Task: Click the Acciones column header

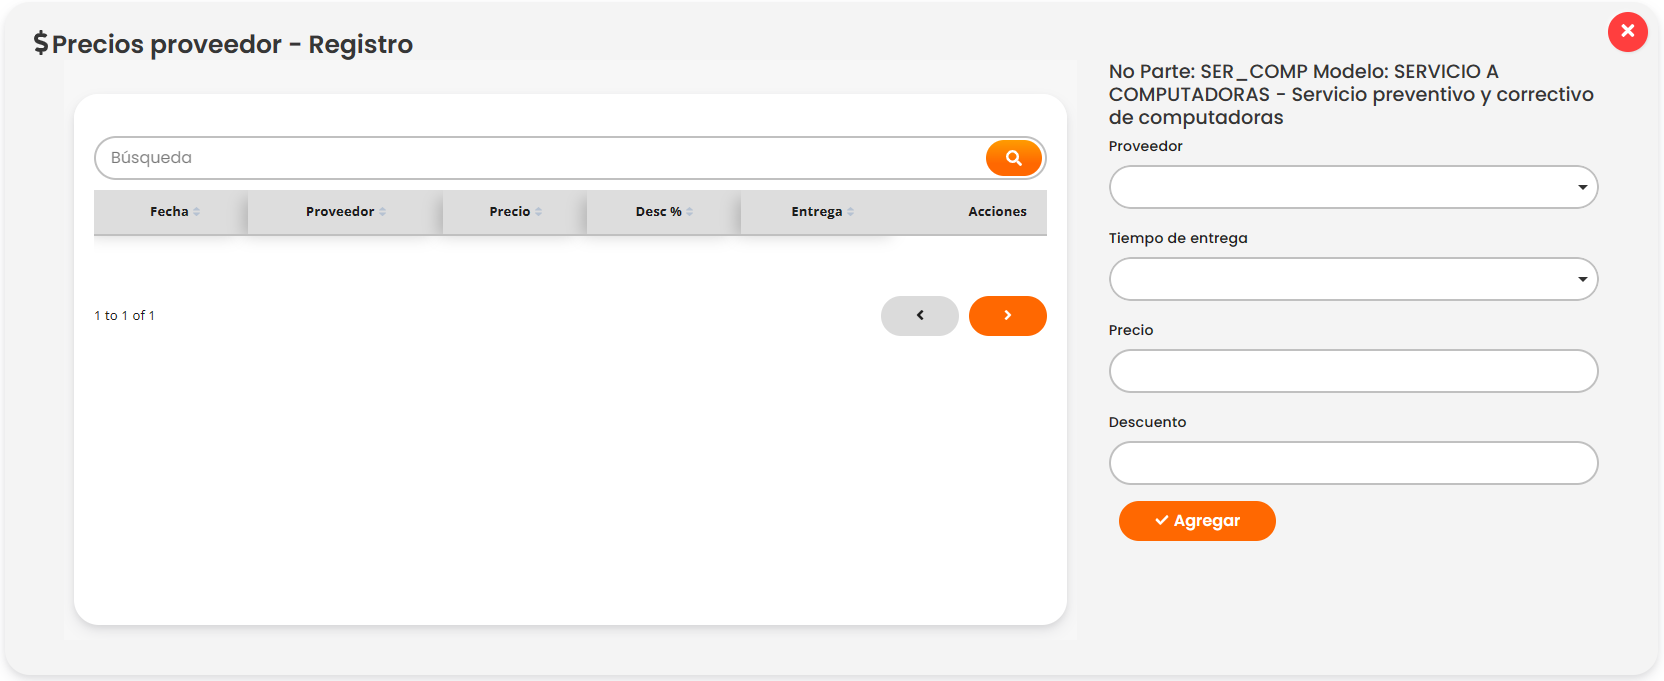Action: click(x=996, y=212)
